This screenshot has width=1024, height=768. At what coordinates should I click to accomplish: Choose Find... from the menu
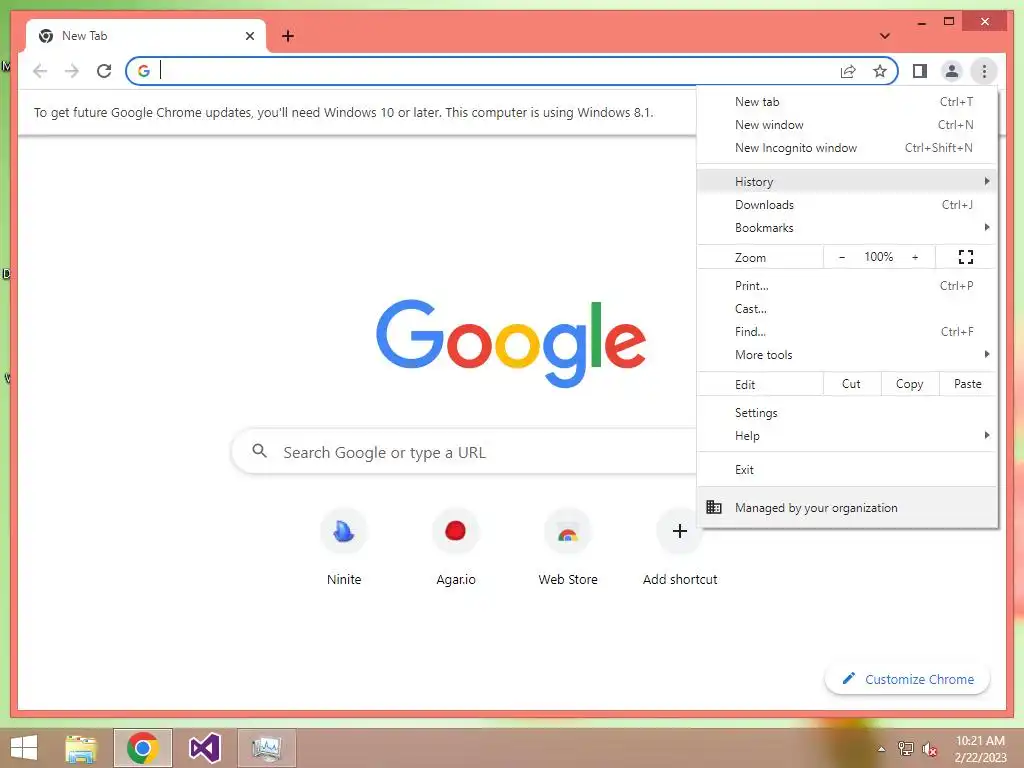[x=847, y=332]
